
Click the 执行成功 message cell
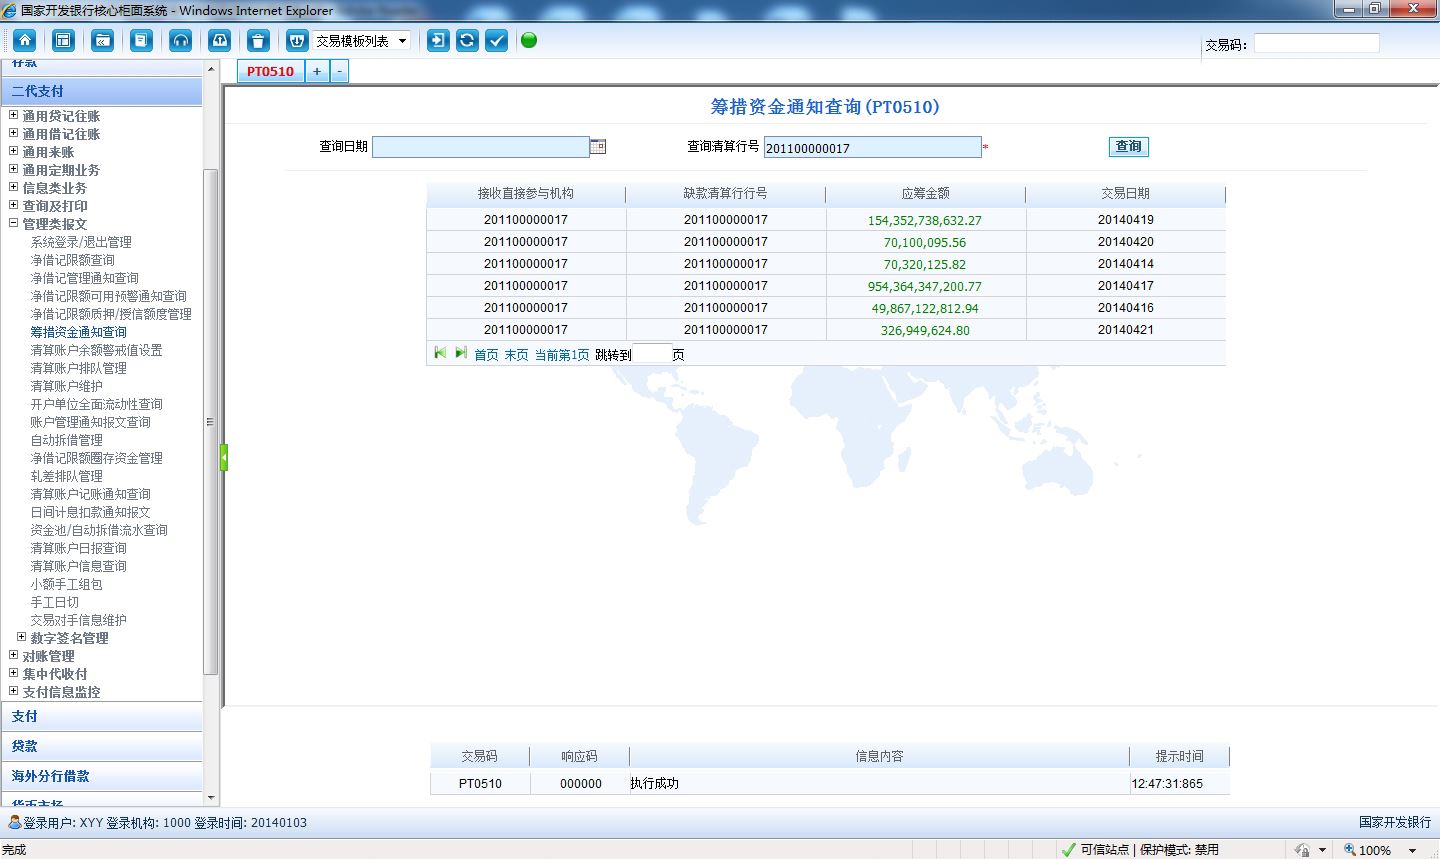click(879, 784)
